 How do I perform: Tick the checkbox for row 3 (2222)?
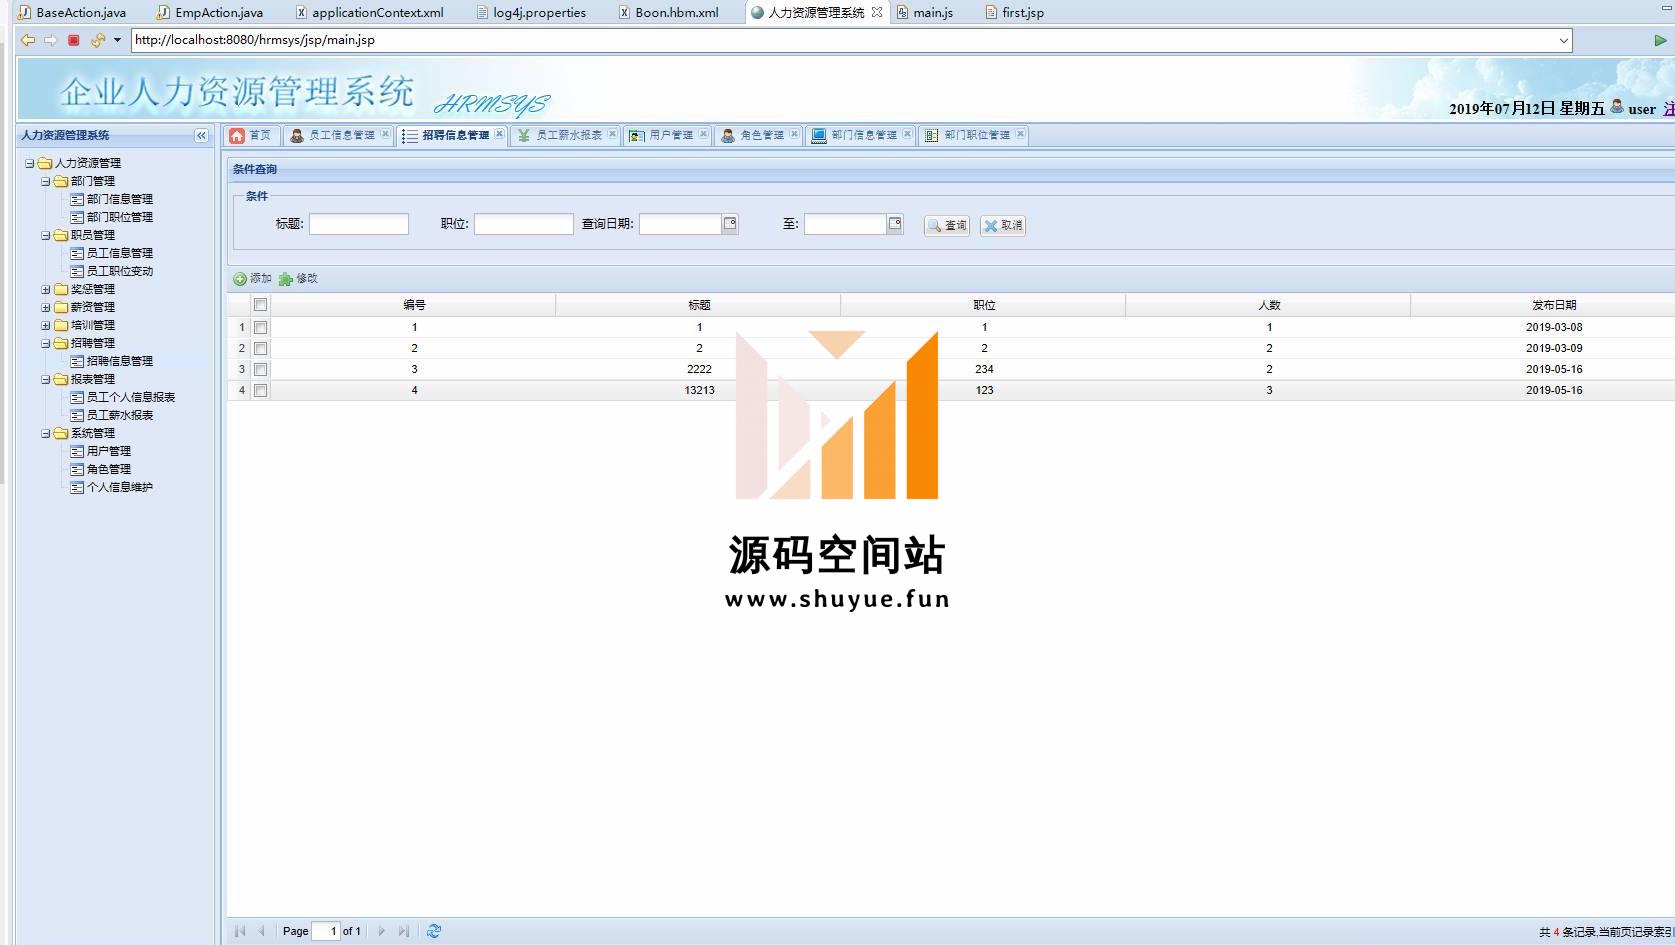260,369
